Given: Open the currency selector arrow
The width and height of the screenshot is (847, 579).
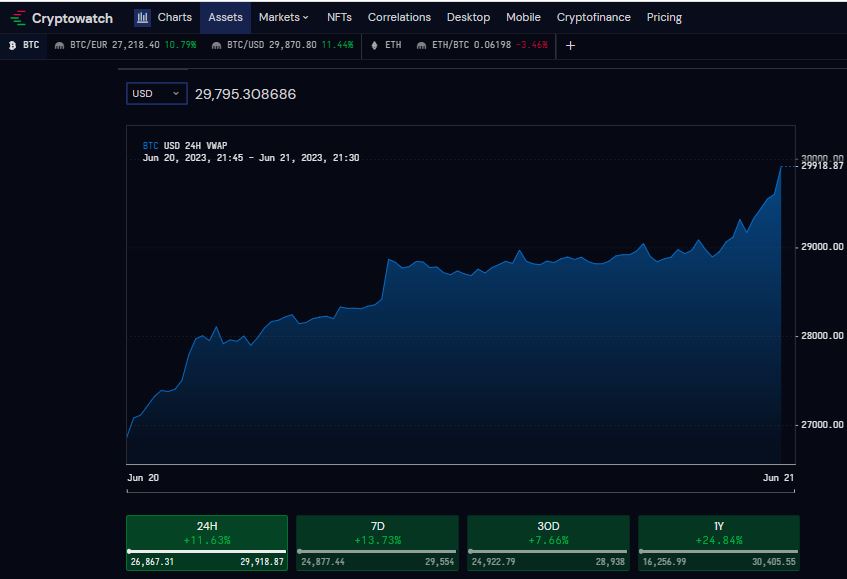Looking at the screenshot, I should (176, 93).
